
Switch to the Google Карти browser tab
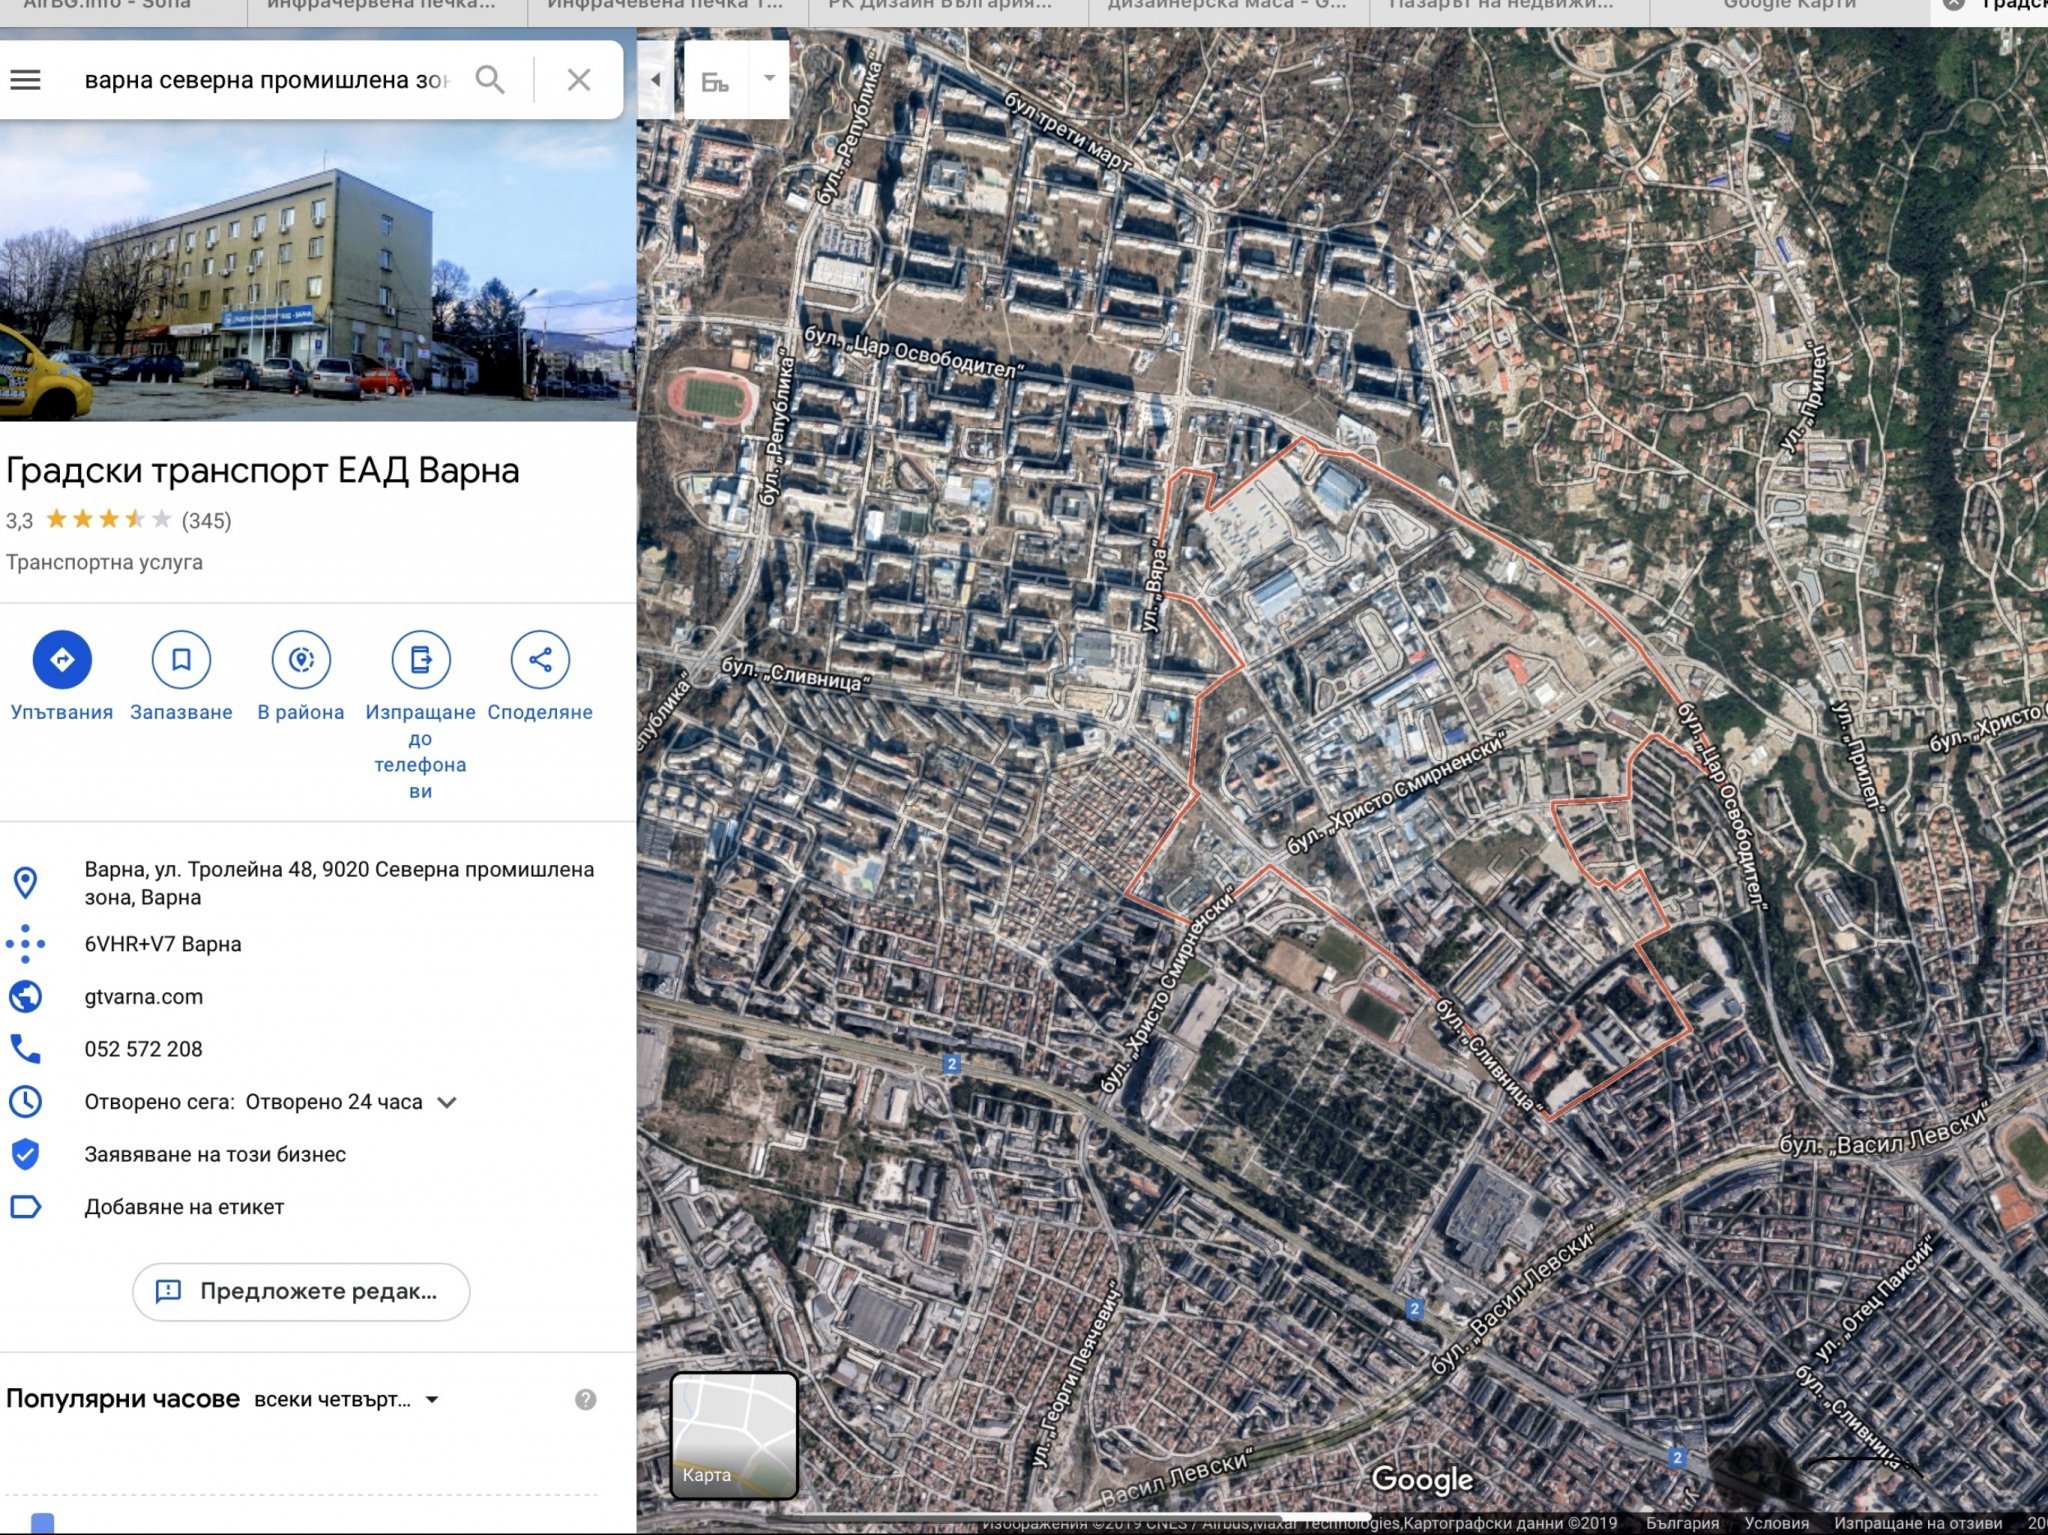[x=1788, y=6]
